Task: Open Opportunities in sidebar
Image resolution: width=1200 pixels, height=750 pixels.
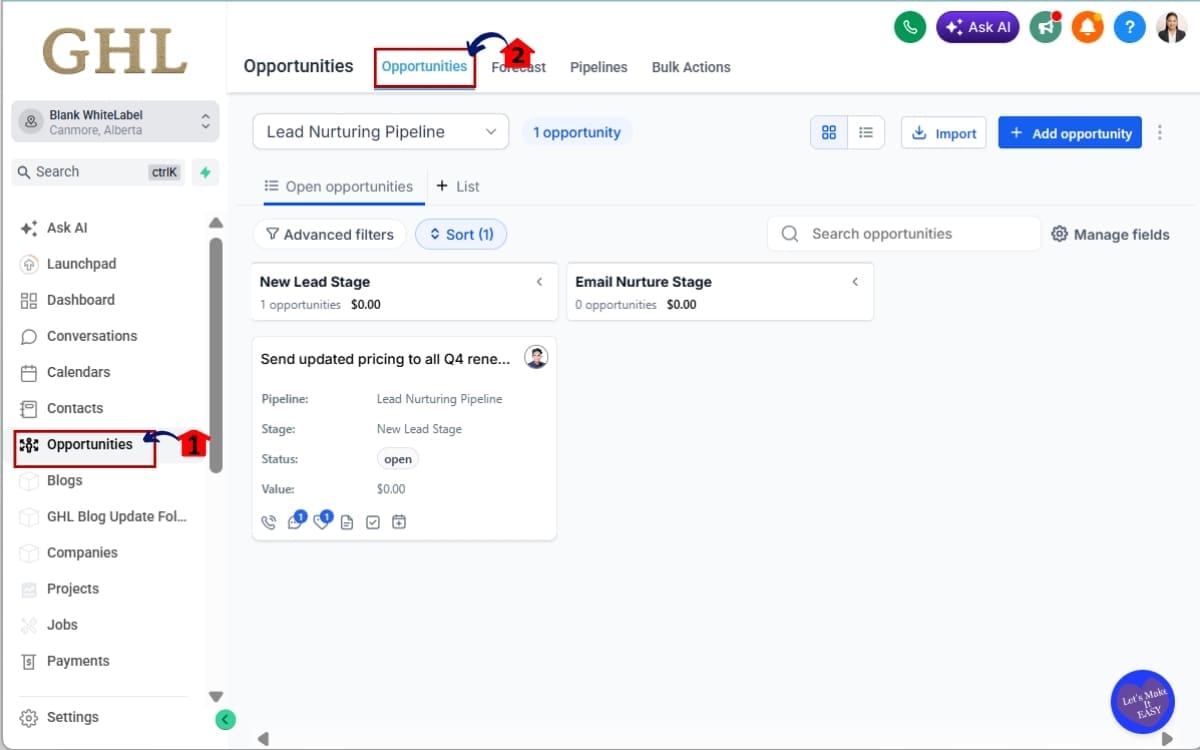Action: click(x=89, y=445)
